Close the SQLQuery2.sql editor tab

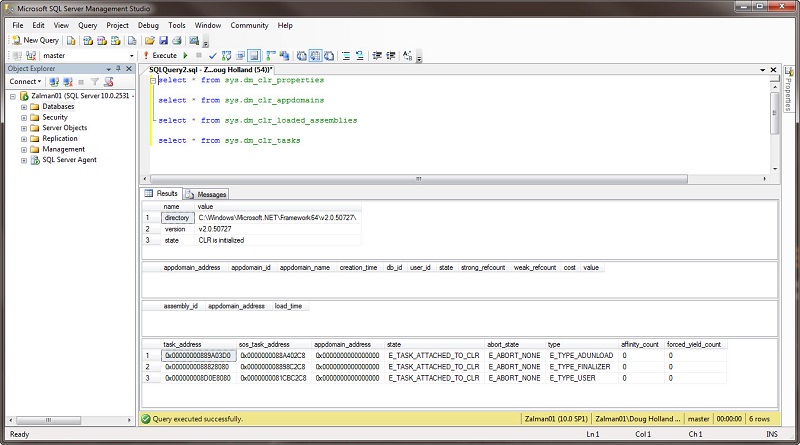coord(773,69)
